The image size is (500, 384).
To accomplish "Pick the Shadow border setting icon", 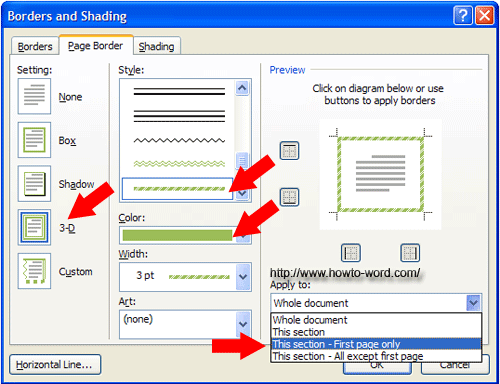I will click(x=34, y=184).
